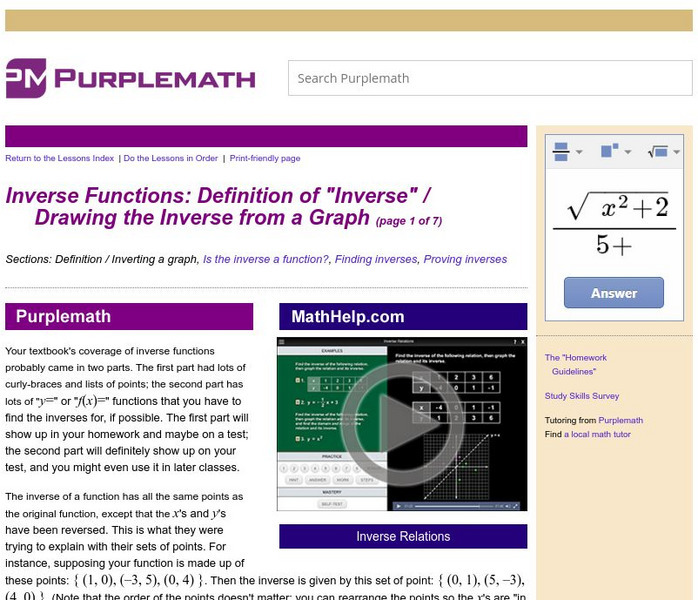Click the Answer button
The image size is (698, 600).
pos(614,293)
